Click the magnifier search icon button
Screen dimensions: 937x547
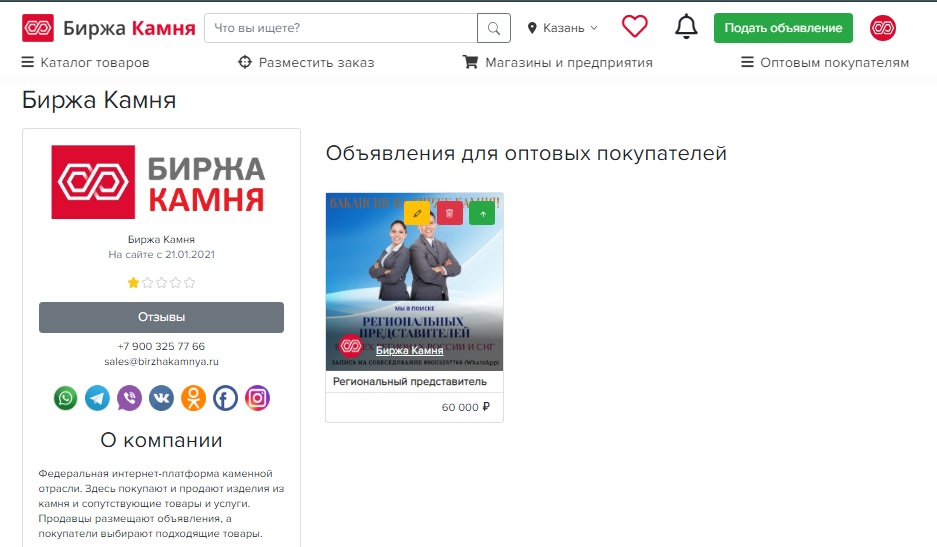click(x=494, y=28)
